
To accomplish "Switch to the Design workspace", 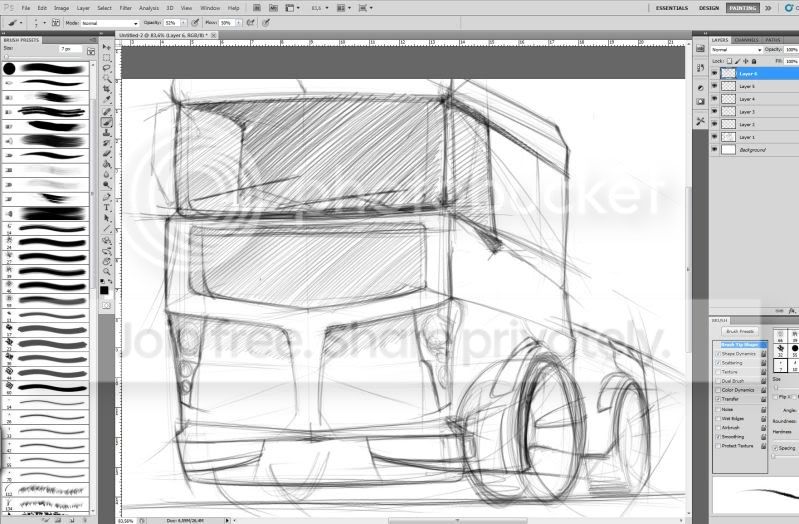I will [x=709, y=8].
